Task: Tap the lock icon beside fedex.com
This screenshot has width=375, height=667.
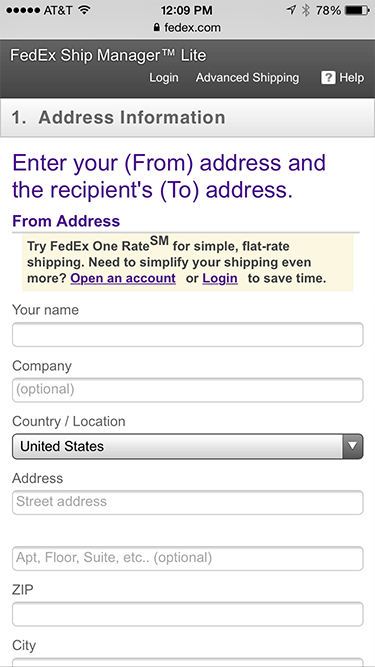Action: tap(157, 28)
